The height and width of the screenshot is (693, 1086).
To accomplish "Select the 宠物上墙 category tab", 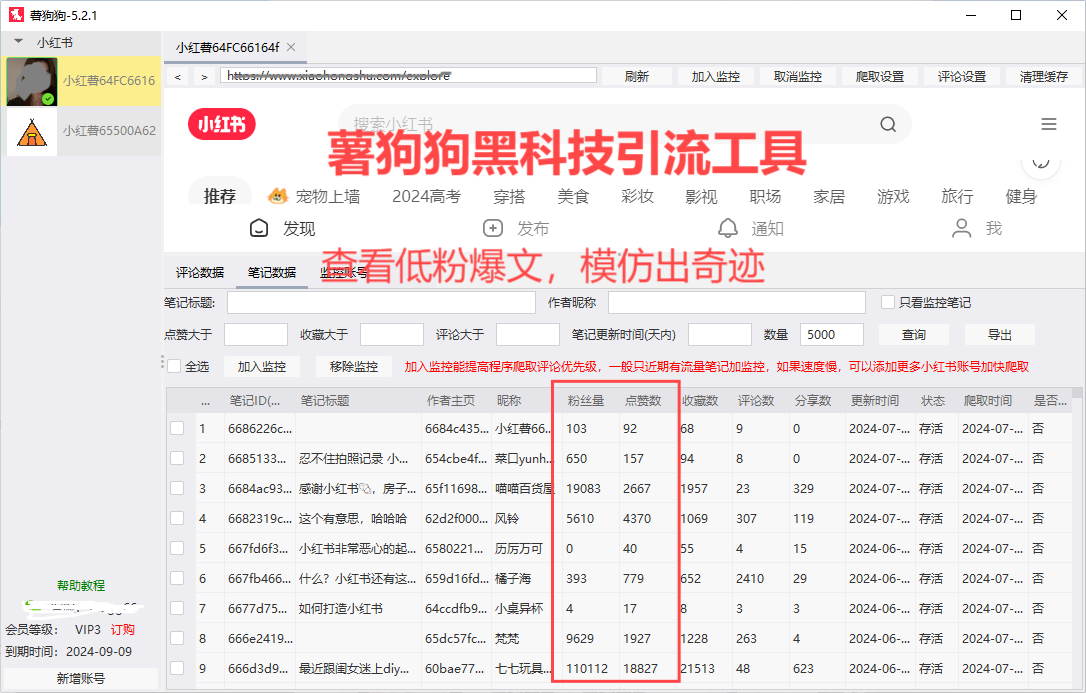I will [314, 196].
